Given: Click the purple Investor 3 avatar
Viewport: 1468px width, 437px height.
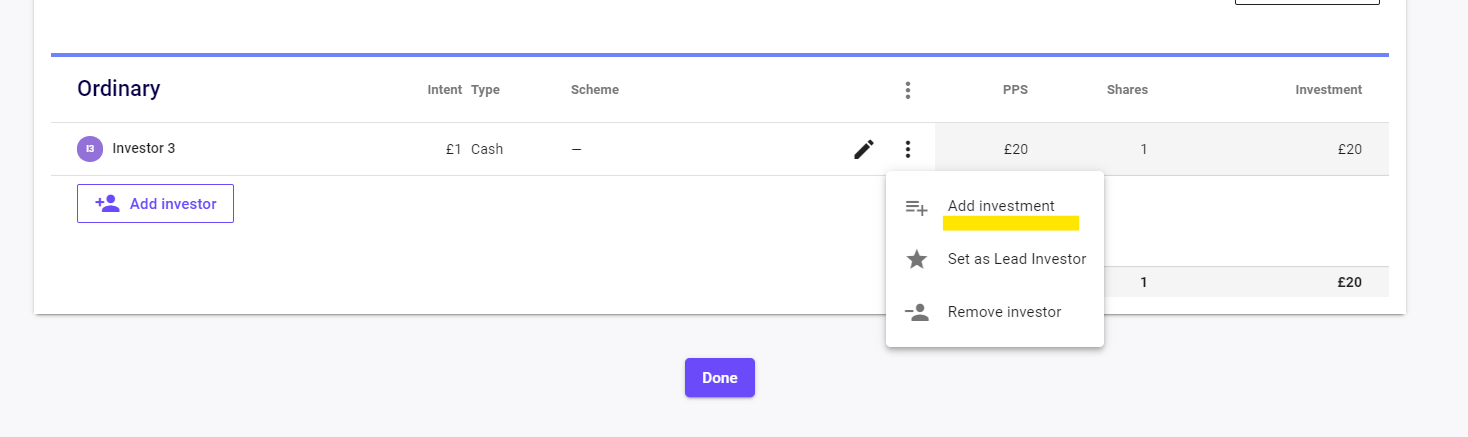Looking at the screenshot, I should [90, 149].
